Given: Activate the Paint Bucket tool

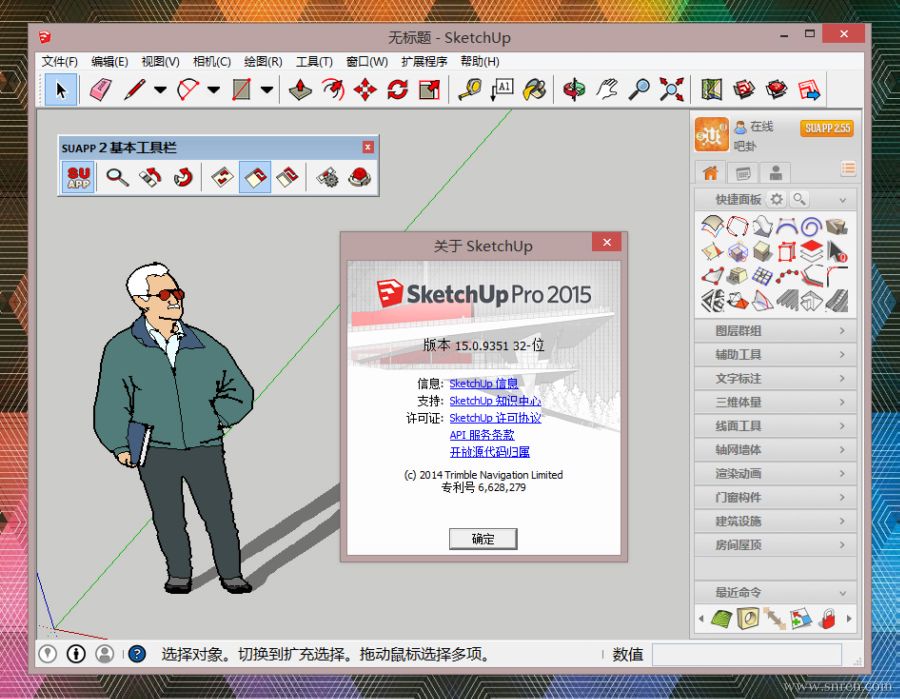Looking at the screenshot, I should (534, 90).
